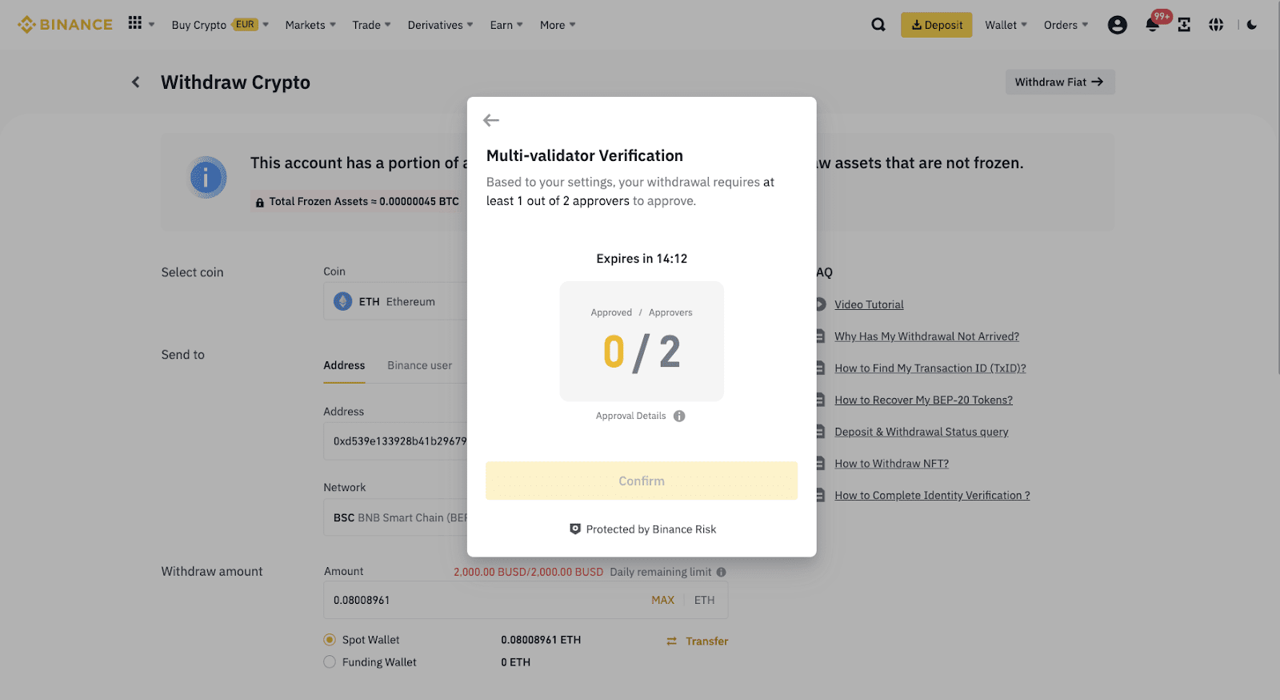The image size is (1280, 700).
Task: Click the Binance logo
Action: click(64, 24)
